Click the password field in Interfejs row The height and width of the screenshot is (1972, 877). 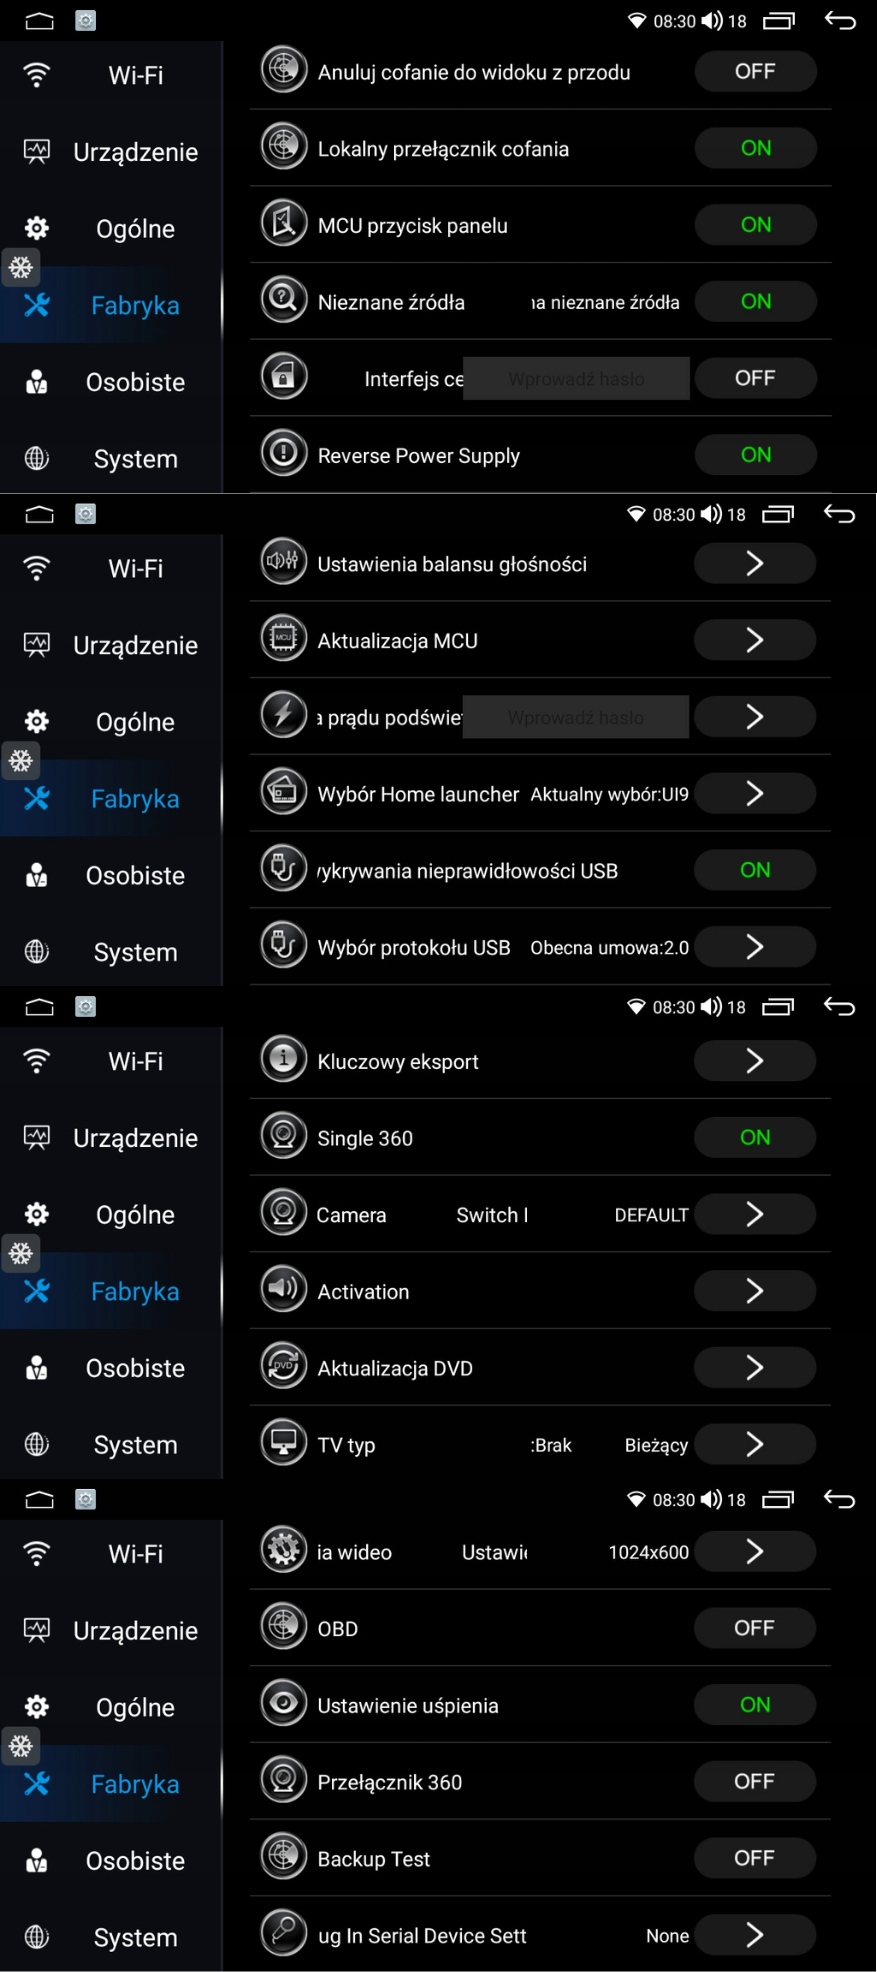[576, 379]
